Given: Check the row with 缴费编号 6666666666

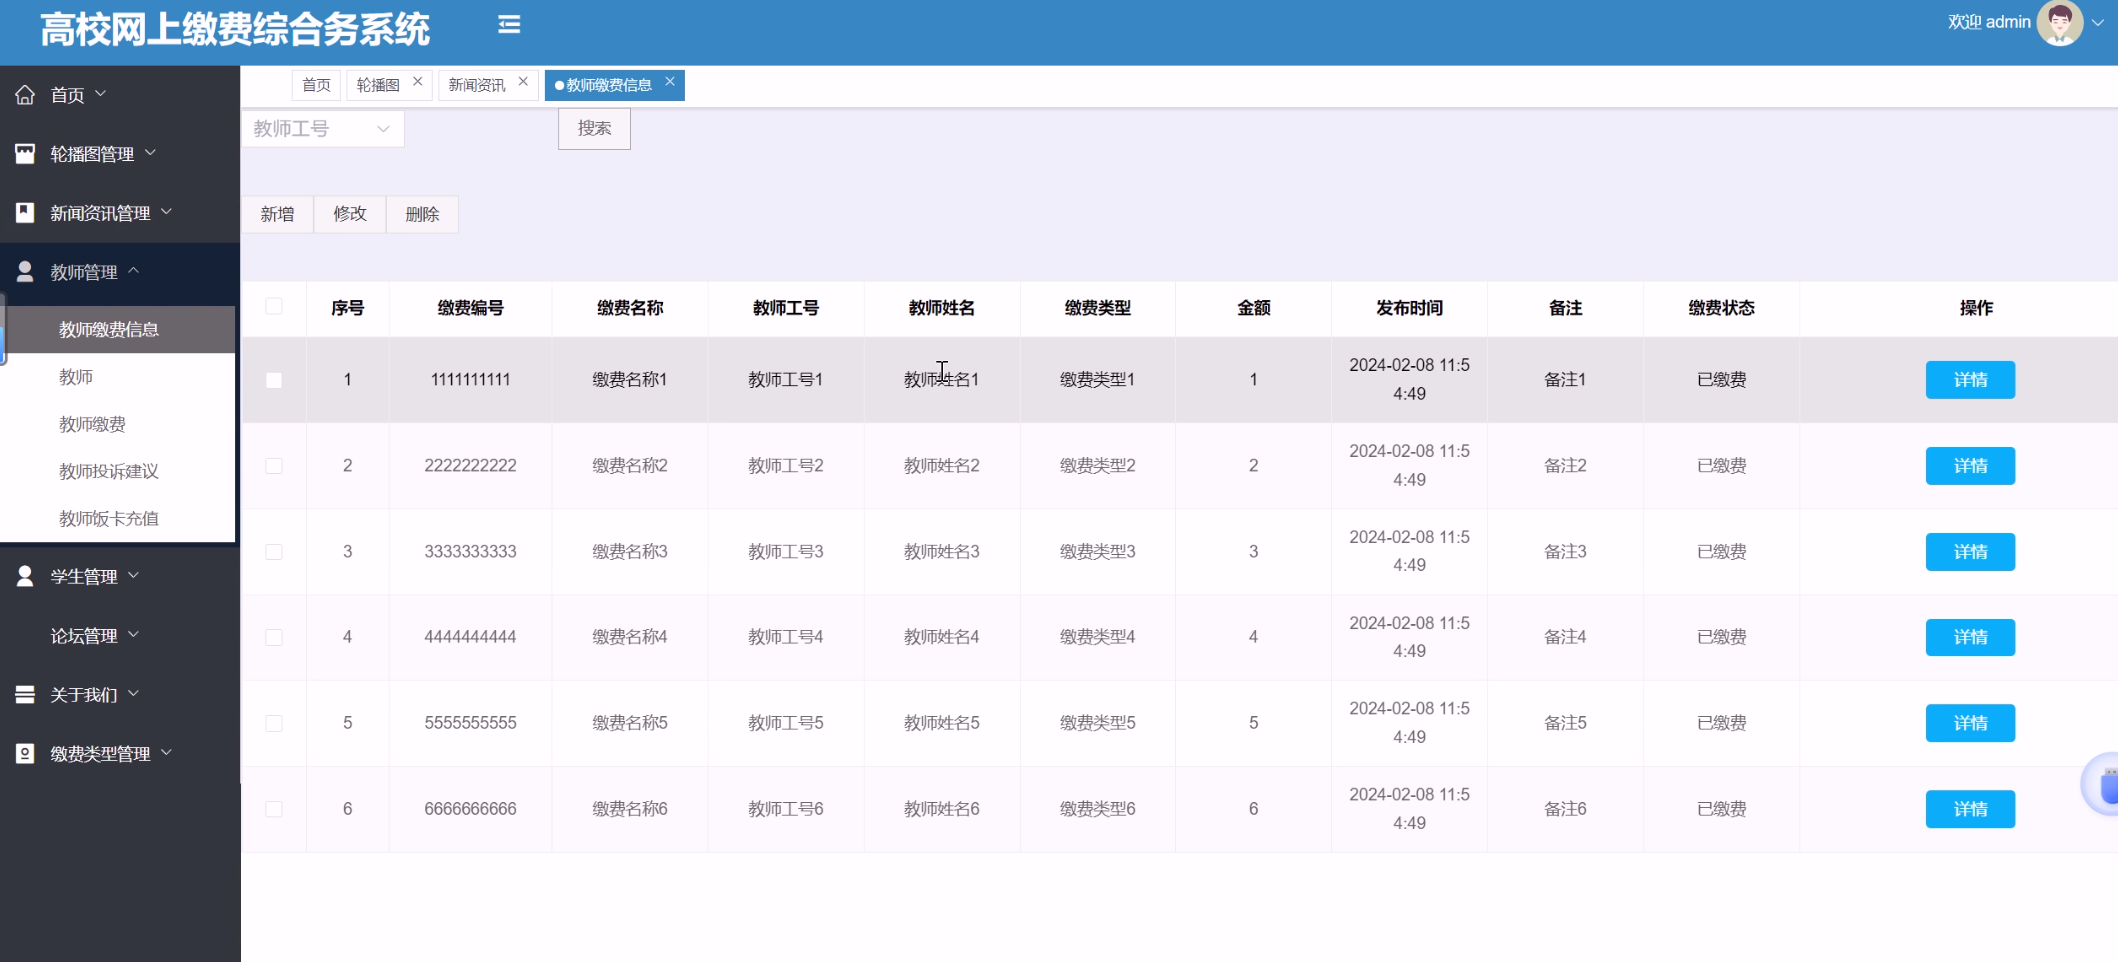Looking at the screenshot, I should point(274,809).
